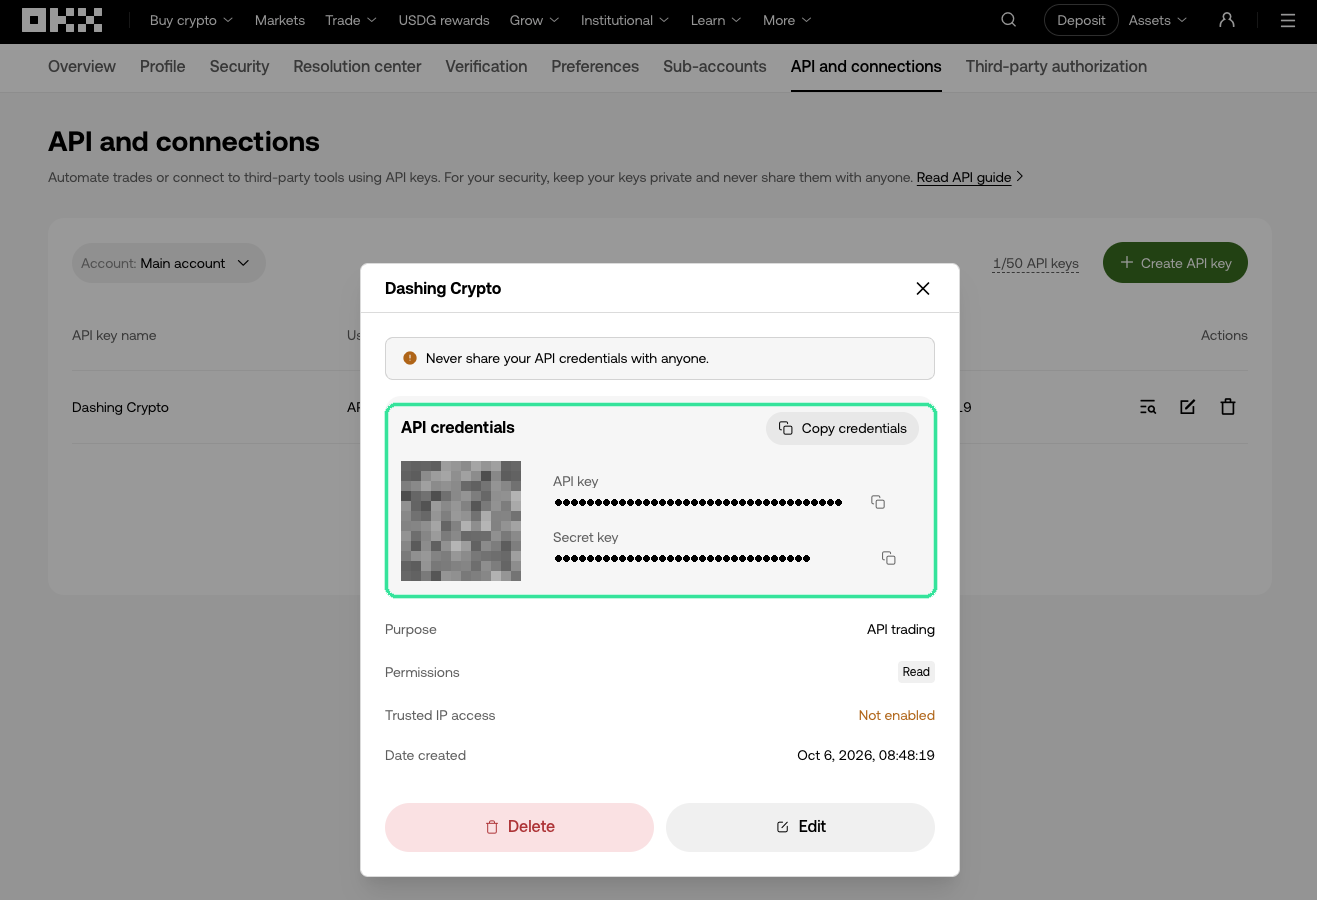This screenshot has height=900, width=1317.
Task: Click the Not enabled trusted IP text
Action: [897, 715]
